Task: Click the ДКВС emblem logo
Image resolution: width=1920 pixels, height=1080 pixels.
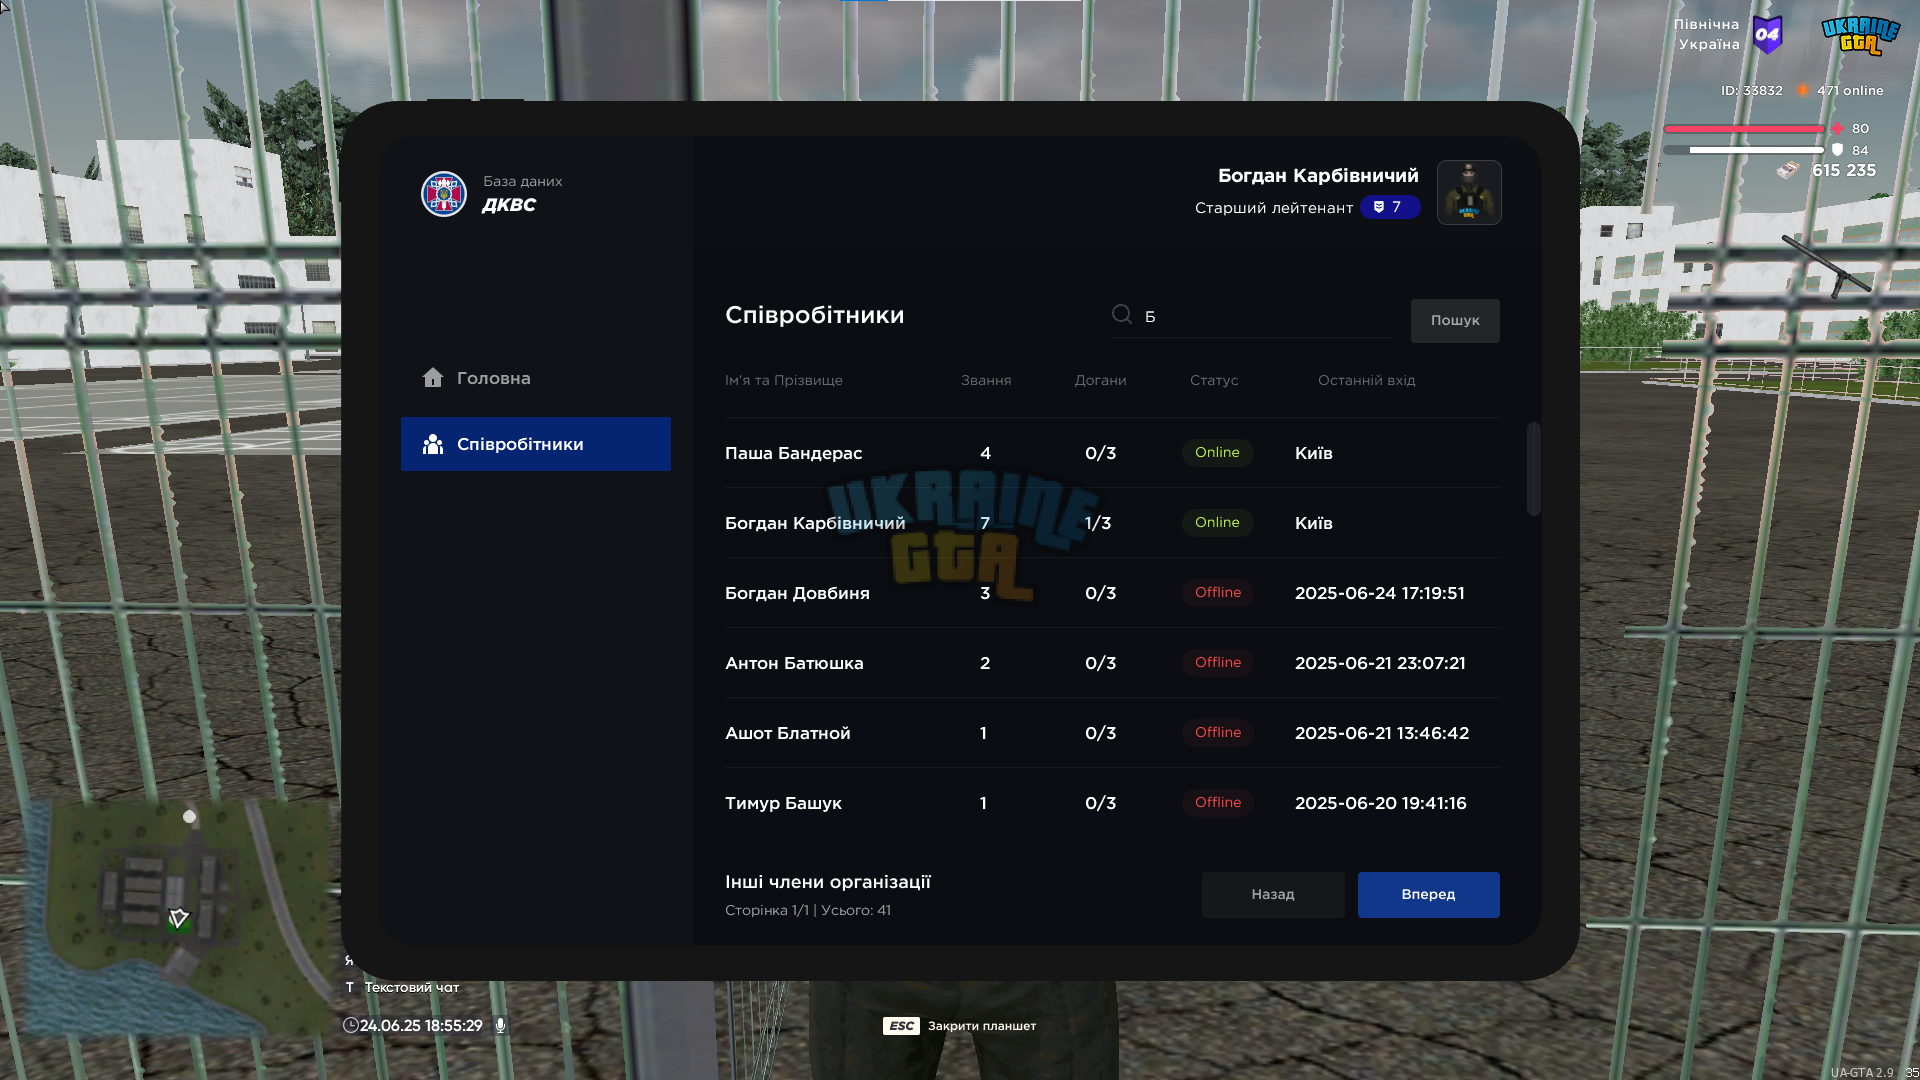Action: pyautogui.click(x=443, y=194)
